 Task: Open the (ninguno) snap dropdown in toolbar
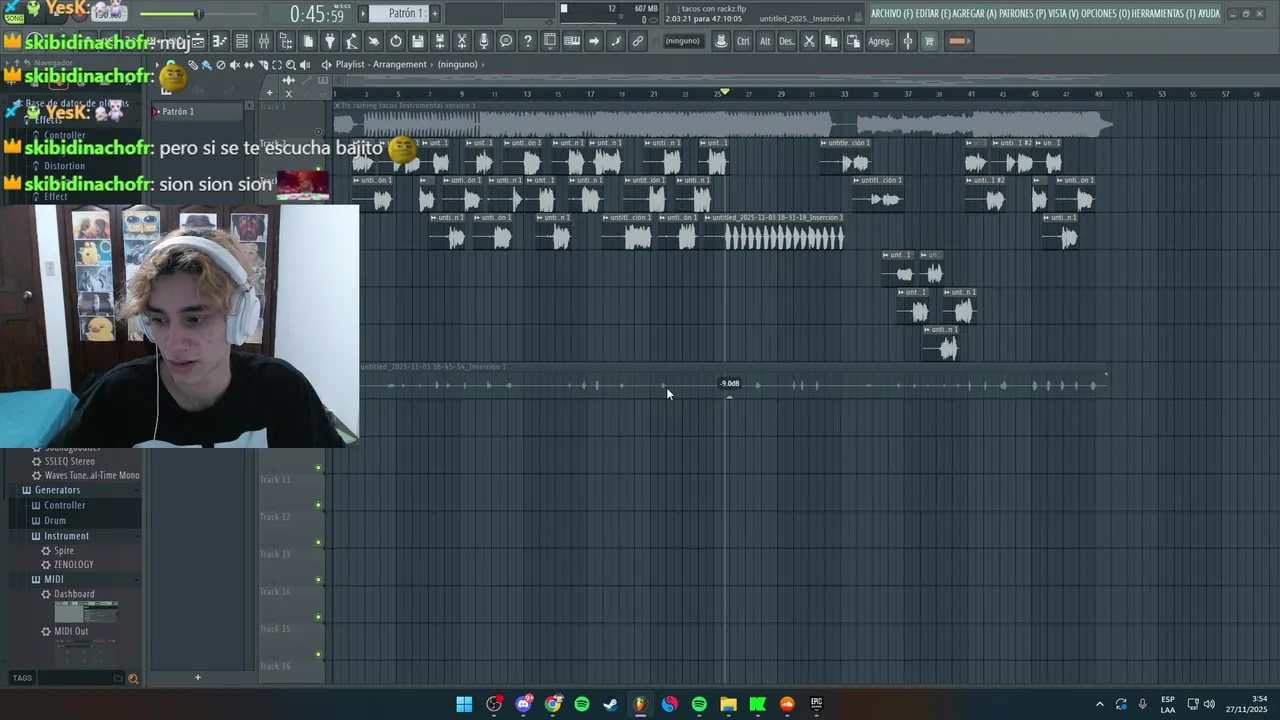click(682, 41)
